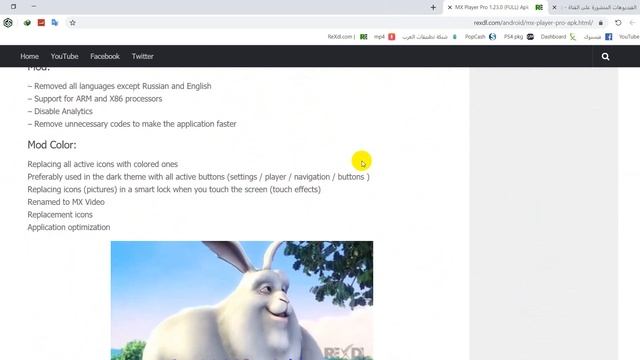Click 'Replacing all active icons with colored ones'
Screen dimensions: 640x360
point(102,164)
